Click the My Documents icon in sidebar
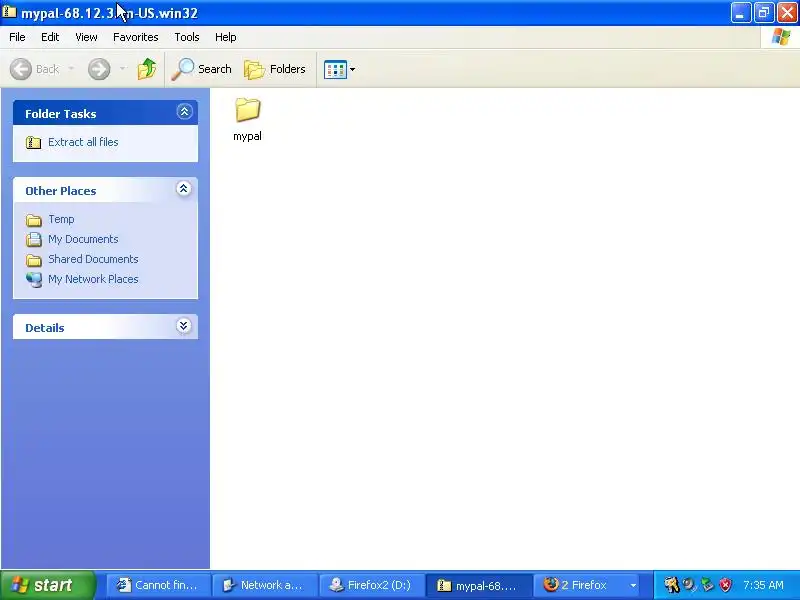800x600 pixels. click(34, 239)
